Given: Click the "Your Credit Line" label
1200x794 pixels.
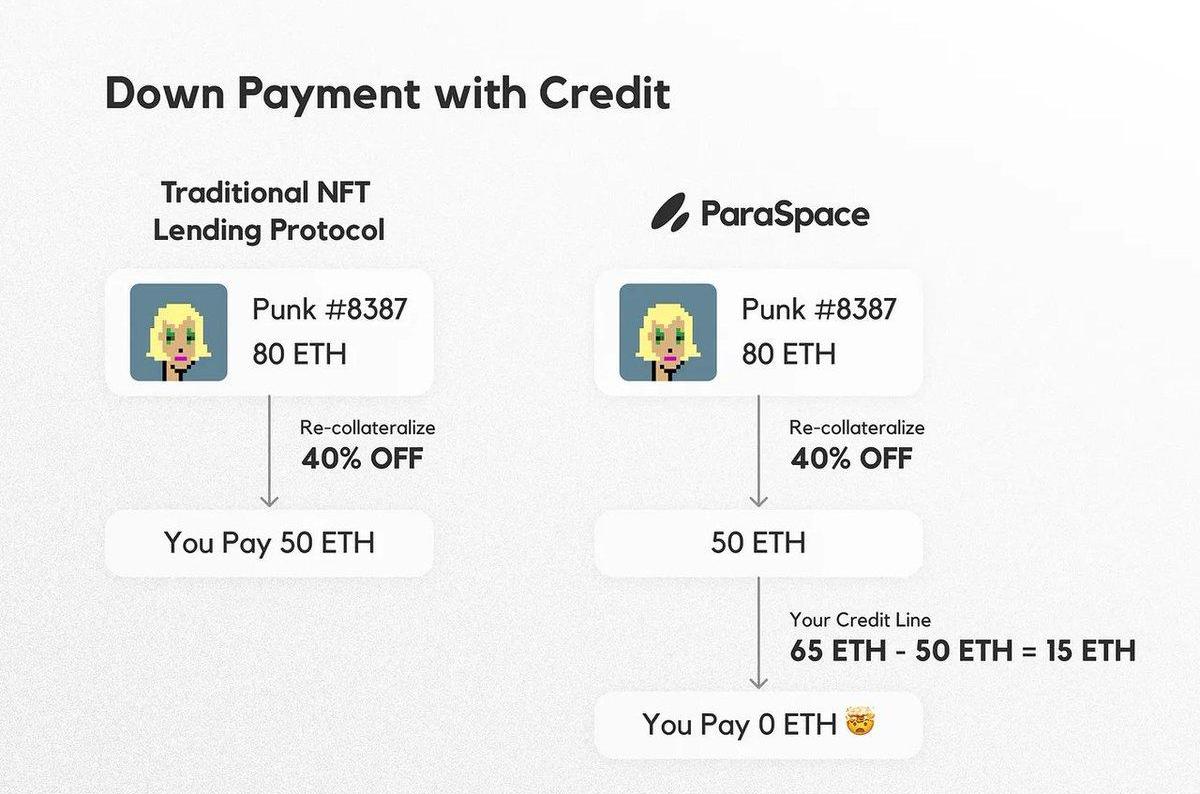Looking at the screenshot, I should pyautogui.click(x=860, y=620).
